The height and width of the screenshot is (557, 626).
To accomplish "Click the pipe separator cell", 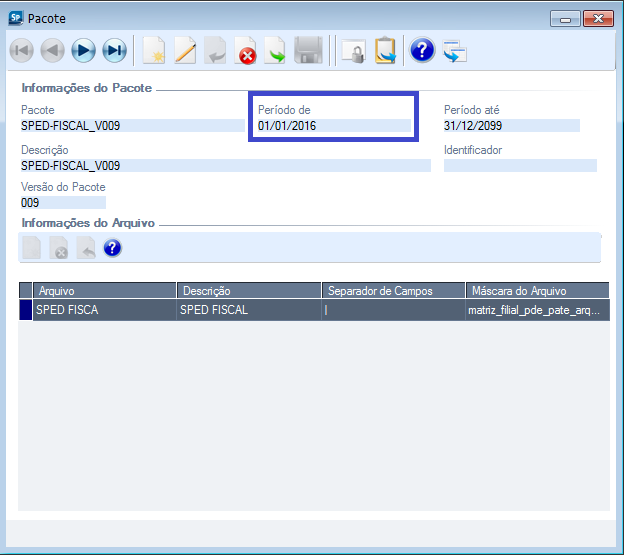I will click(x=394, y=310).
